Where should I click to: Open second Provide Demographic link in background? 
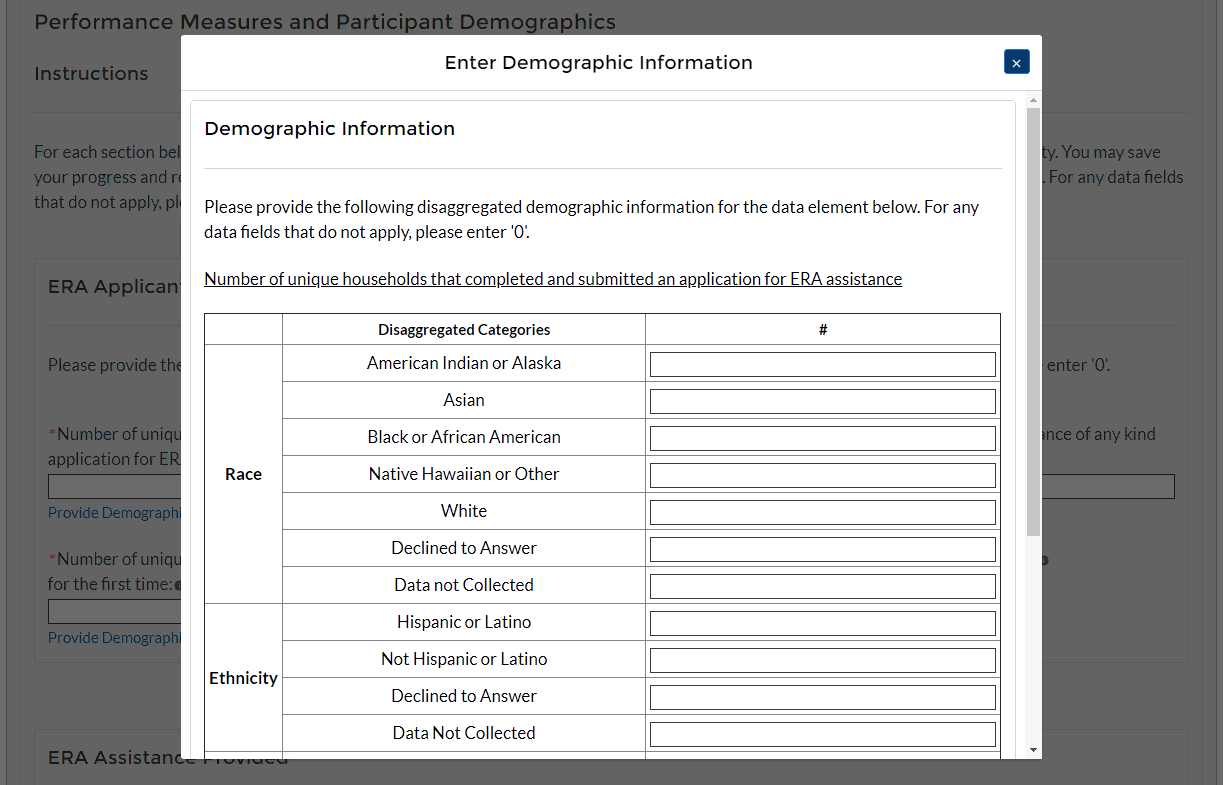pos(114,638)
